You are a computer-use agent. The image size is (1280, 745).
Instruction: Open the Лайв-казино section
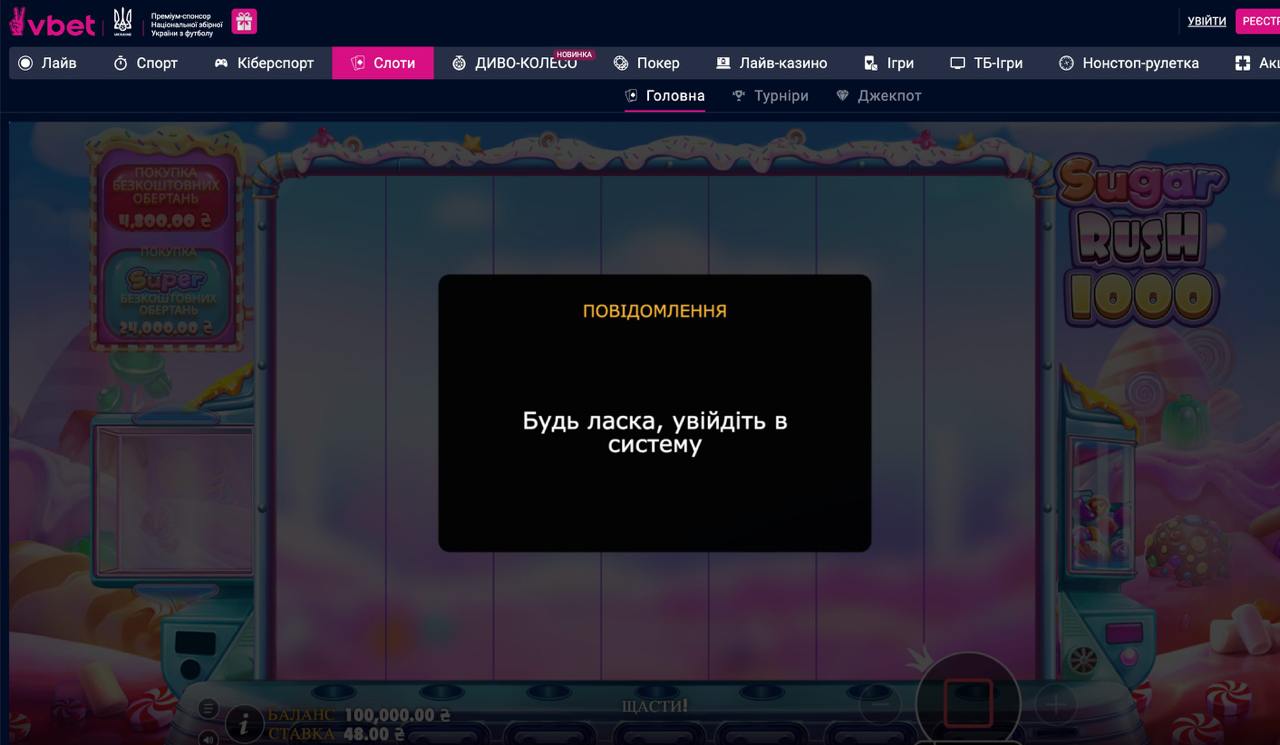point(772,63)
